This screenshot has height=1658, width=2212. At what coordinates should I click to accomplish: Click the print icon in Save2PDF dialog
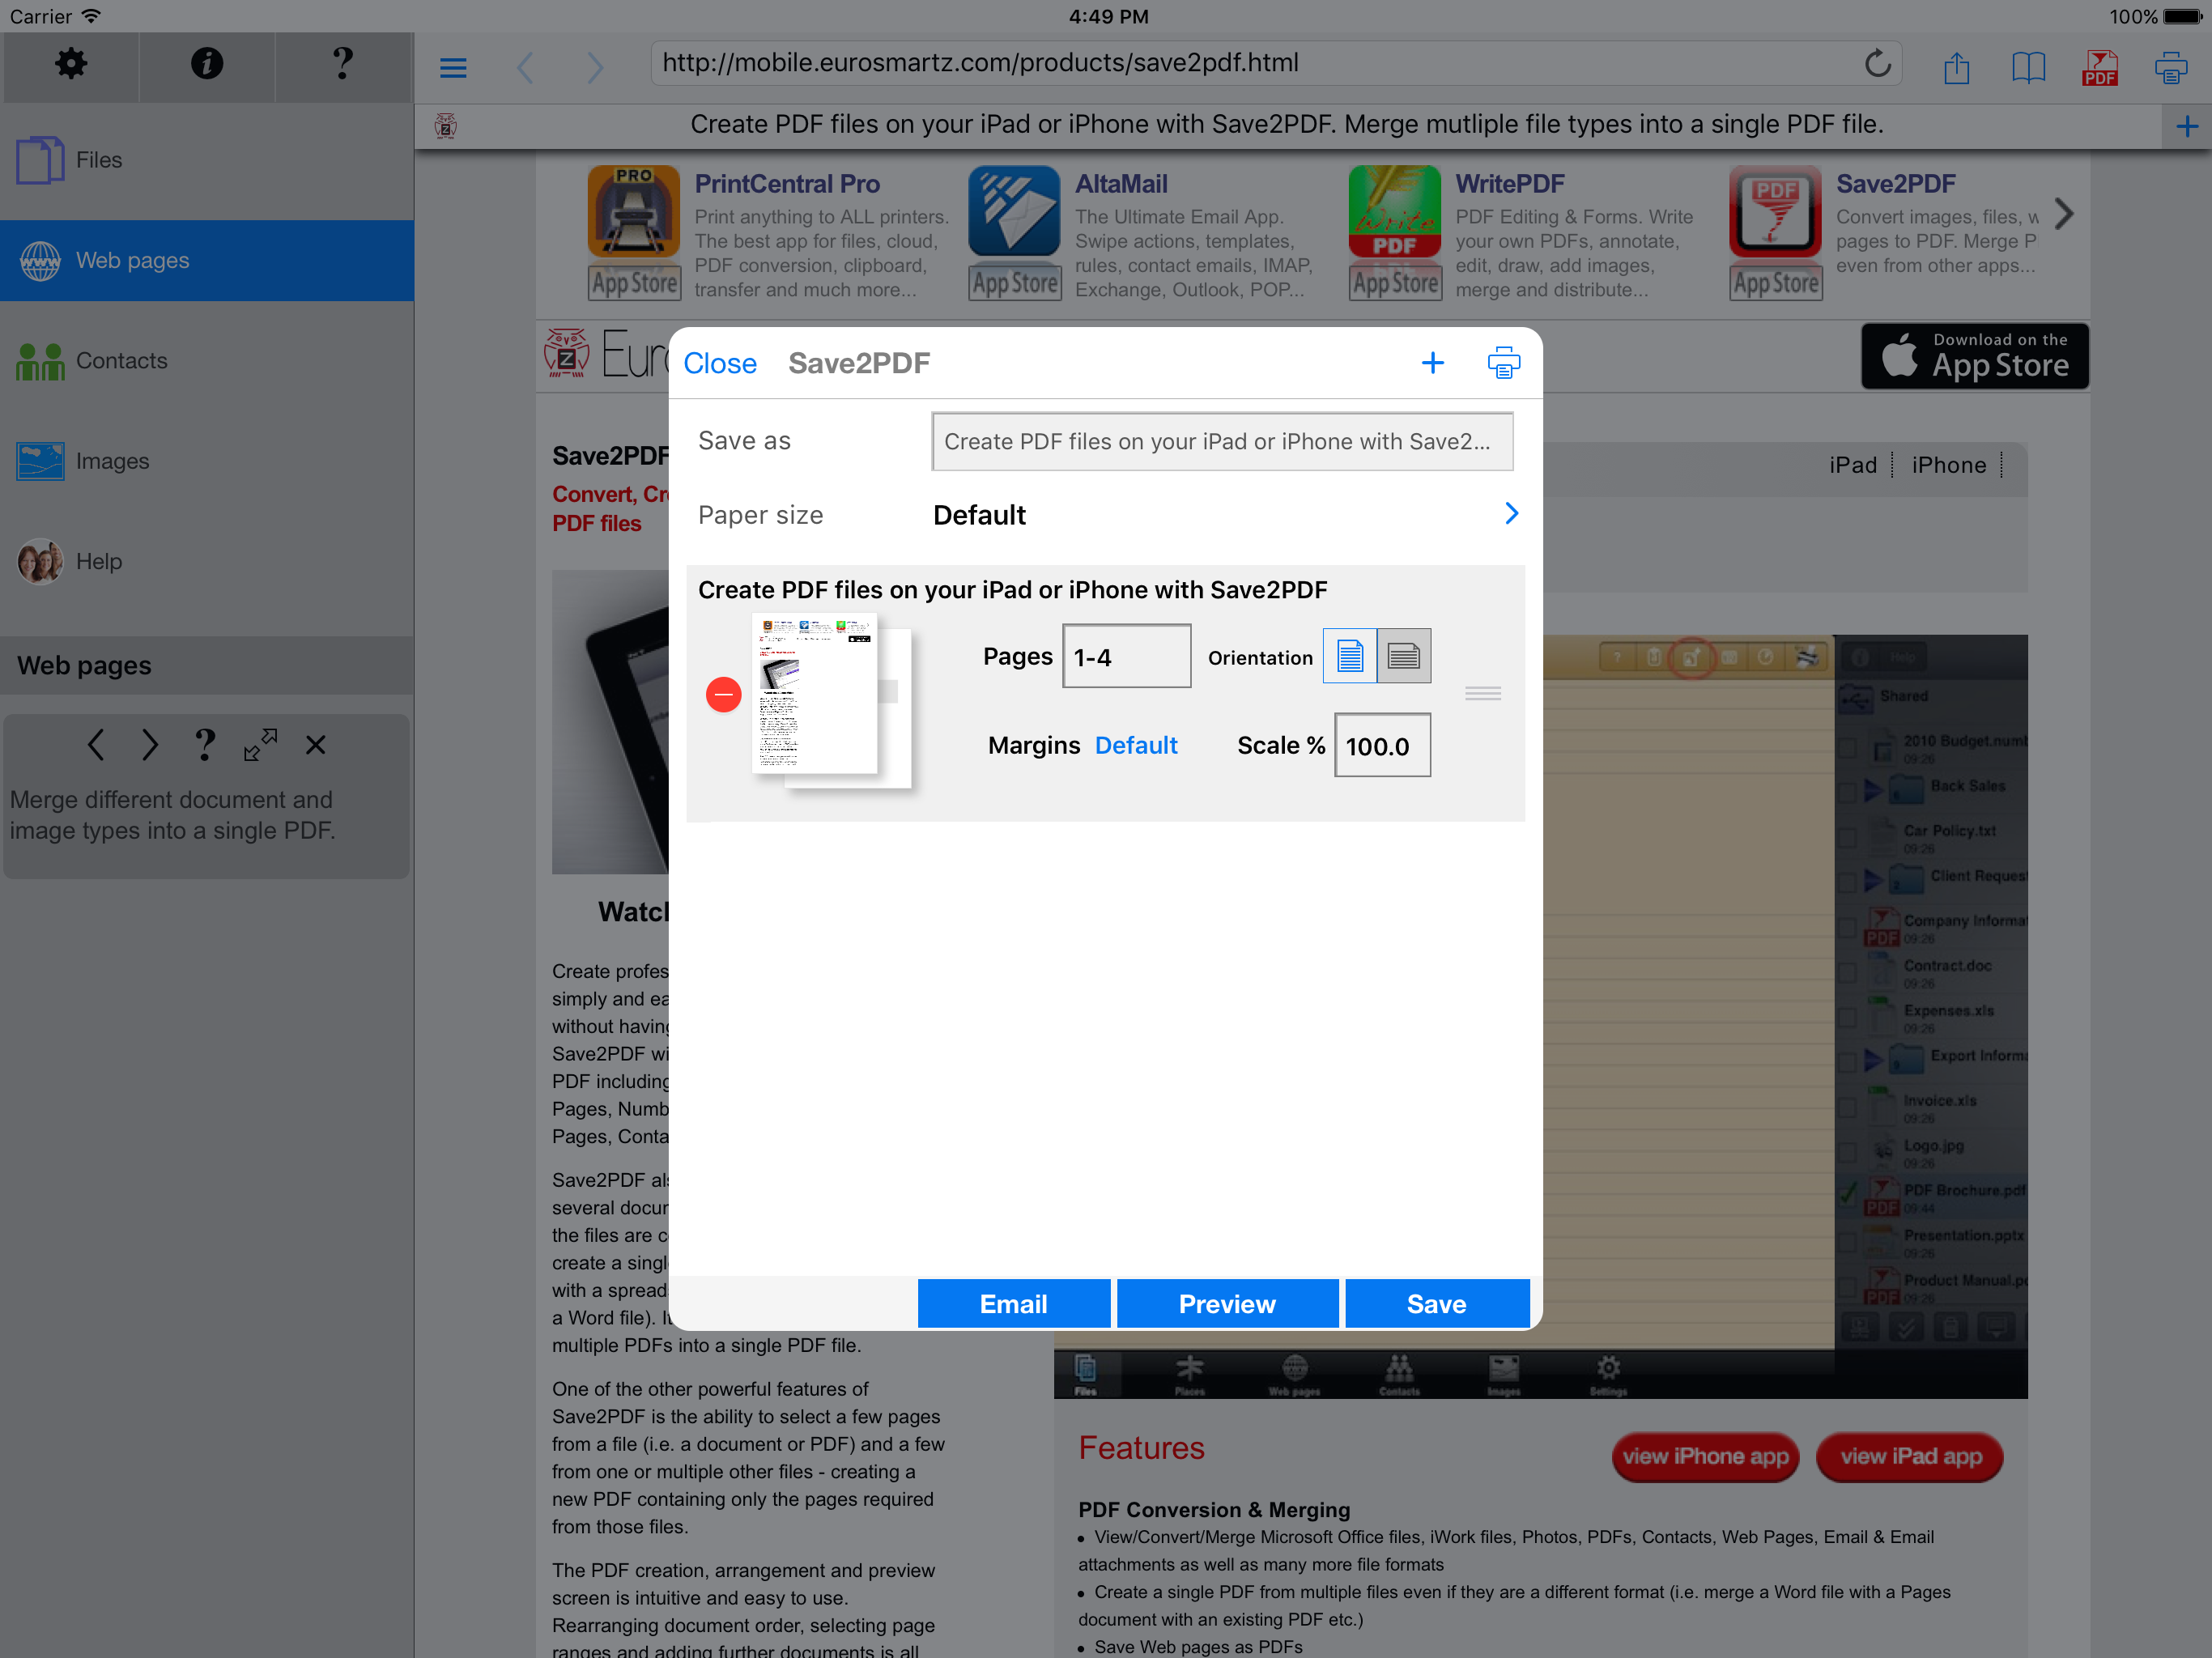pyautogui.click(x=1503, y=363)
